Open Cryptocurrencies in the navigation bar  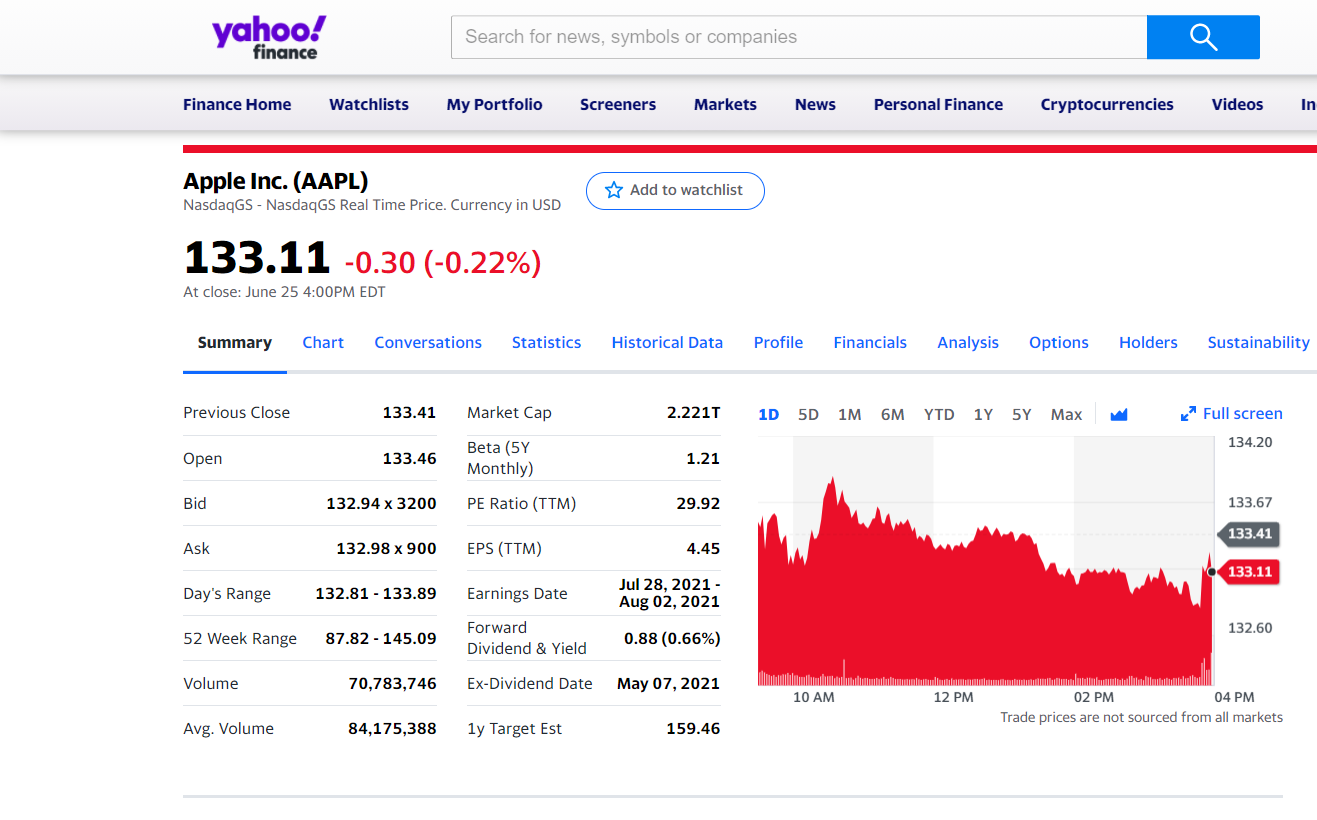pos(1107,104)
